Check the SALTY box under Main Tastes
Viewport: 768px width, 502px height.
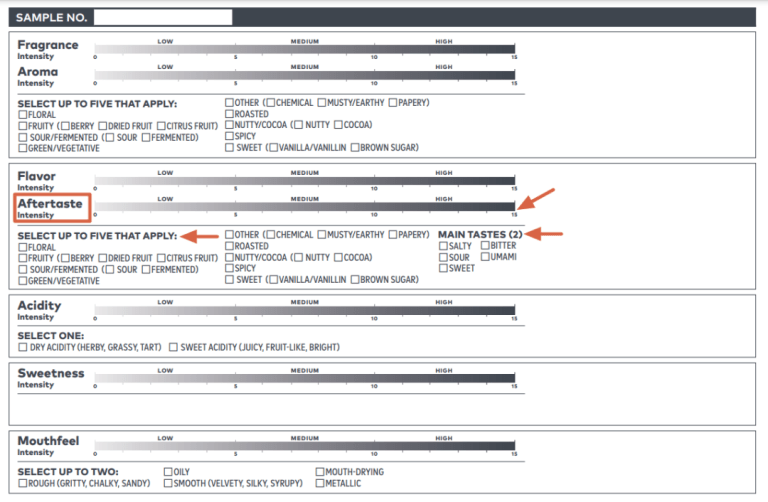point(443,246)
